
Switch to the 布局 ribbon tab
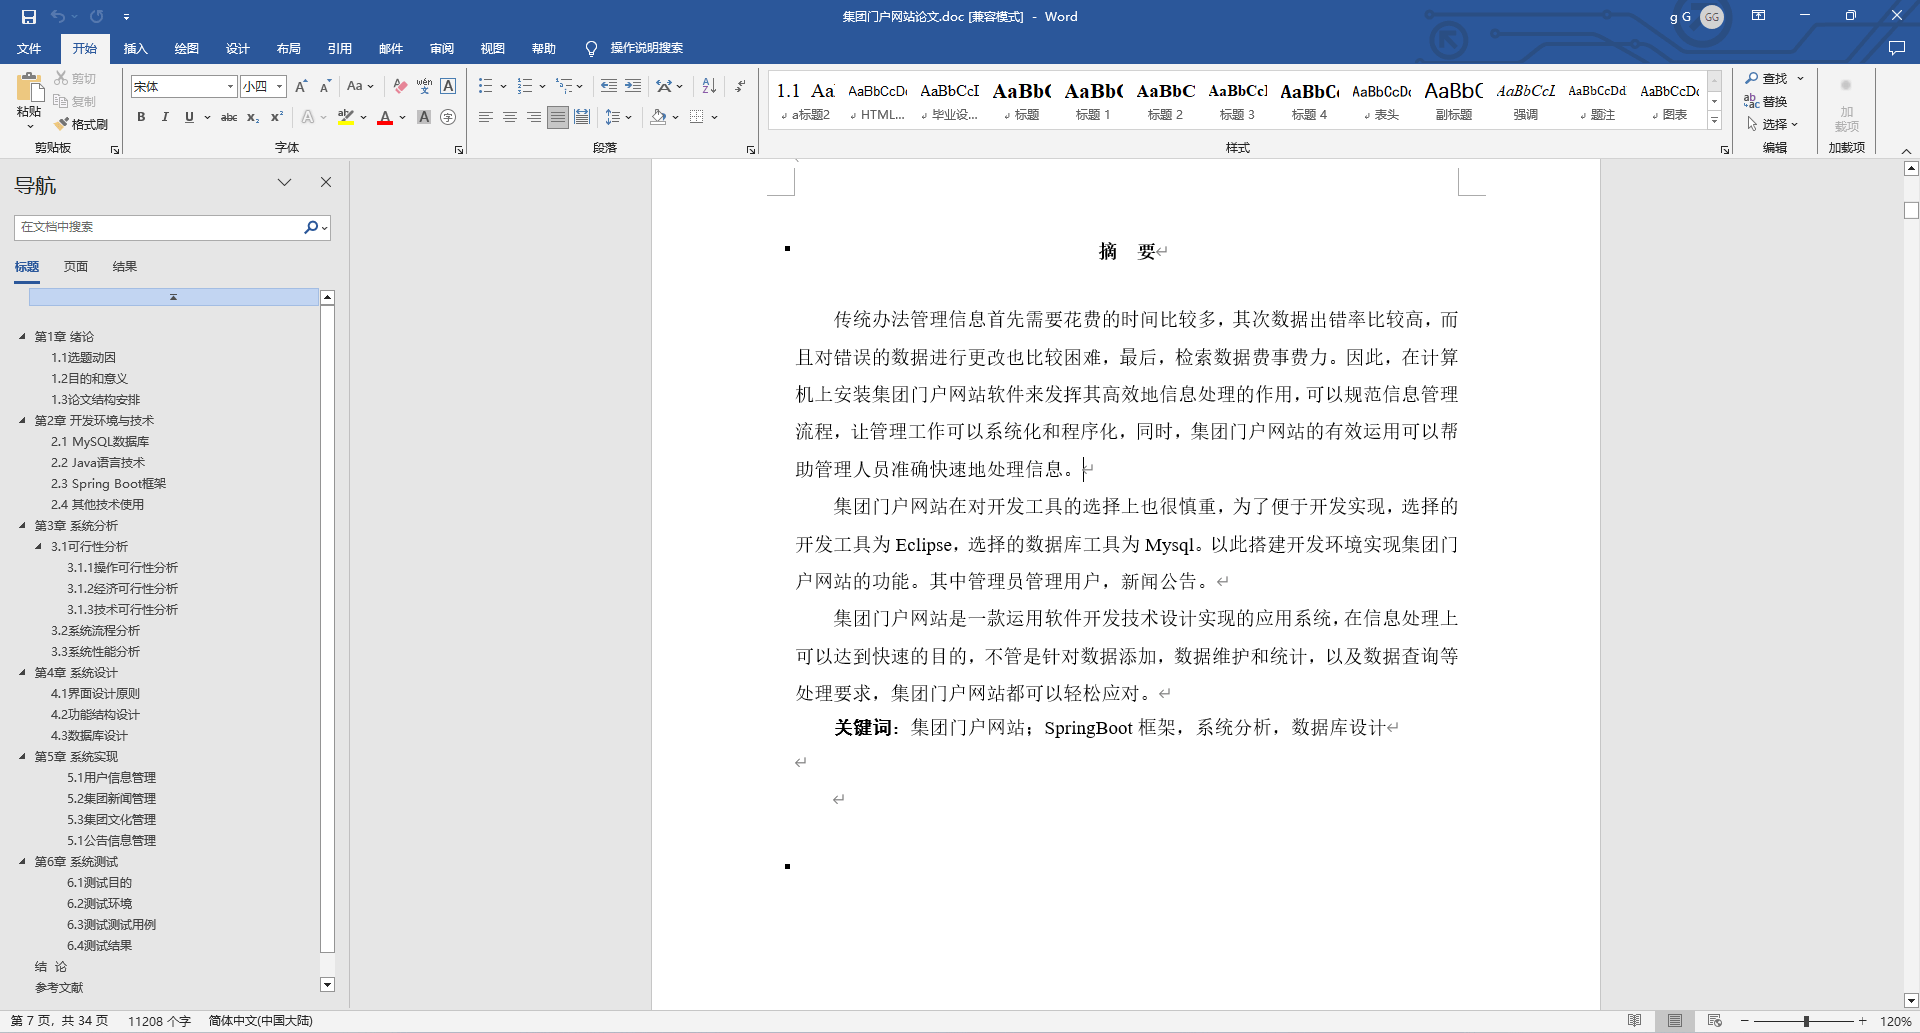tap(288, 48)
